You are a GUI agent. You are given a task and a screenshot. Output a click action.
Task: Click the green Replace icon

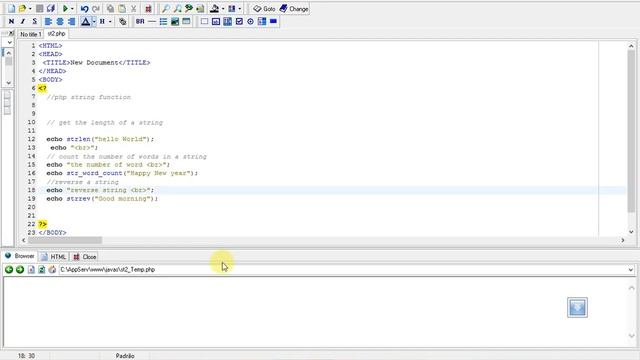coord(189,9)
